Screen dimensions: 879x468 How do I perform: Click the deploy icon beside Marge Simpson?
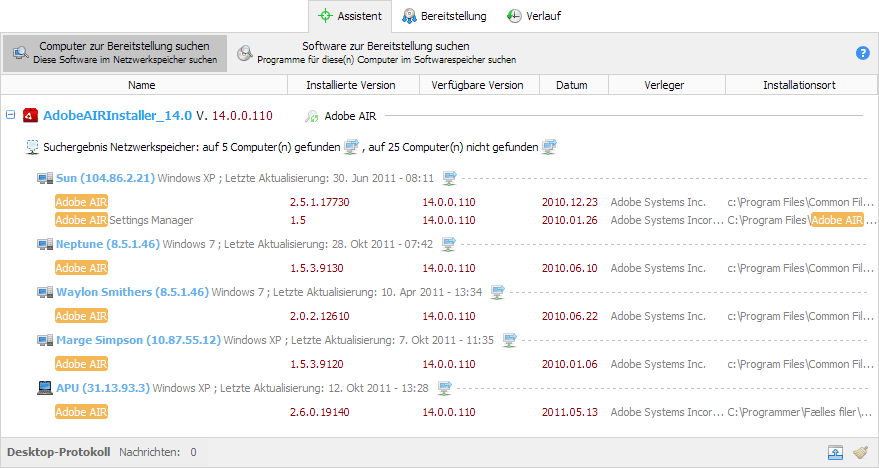click(509, 340)
